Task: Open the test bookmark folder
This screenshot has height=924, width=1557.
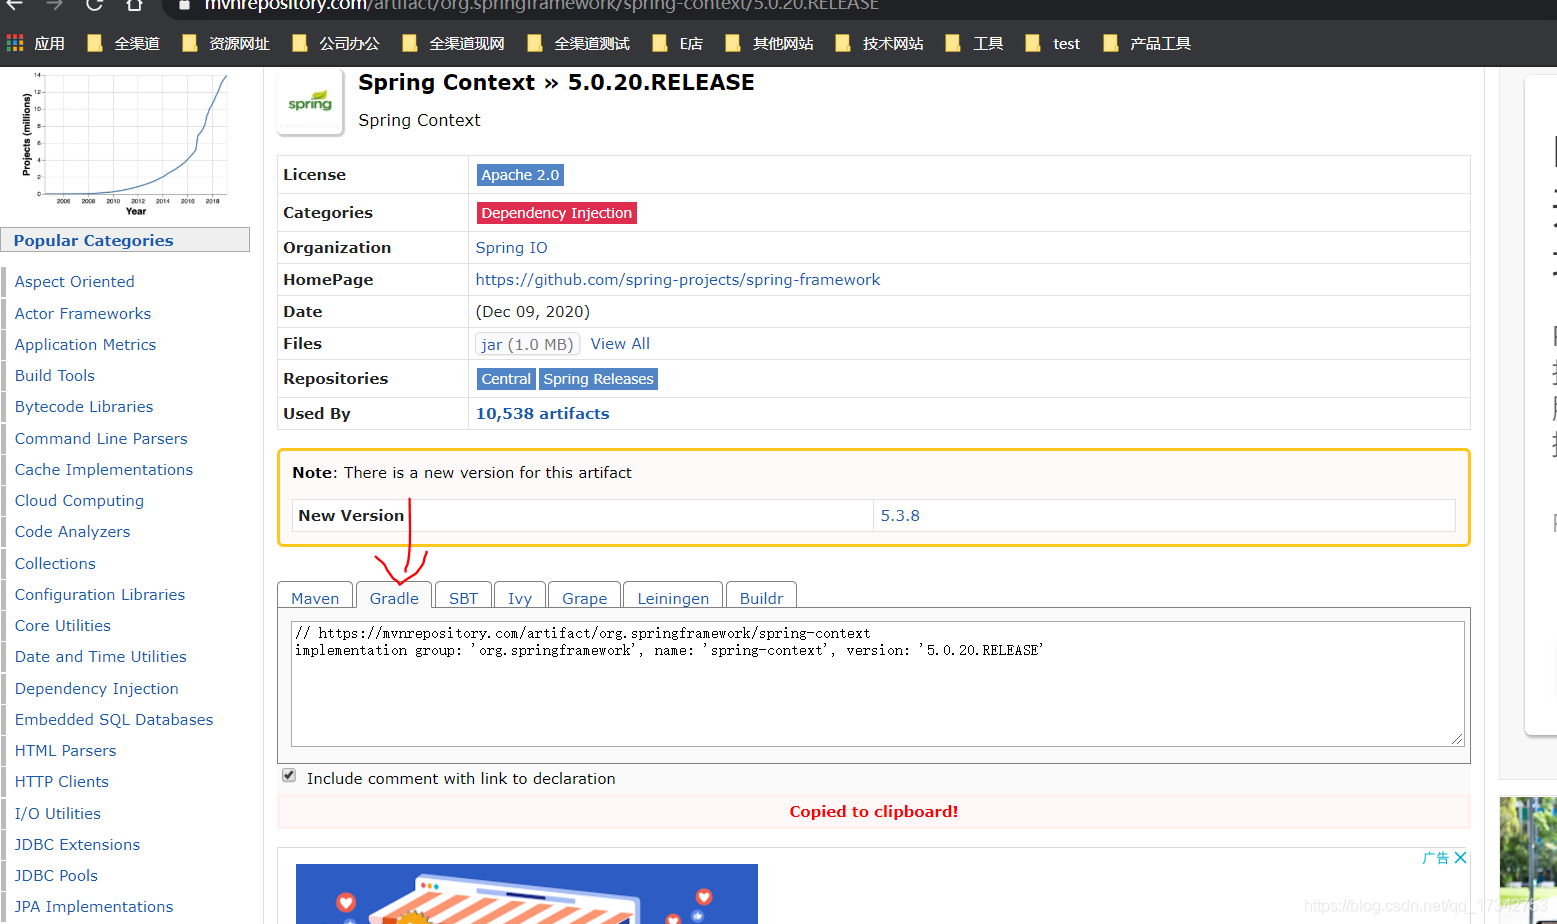Action: pos(1053,43)
